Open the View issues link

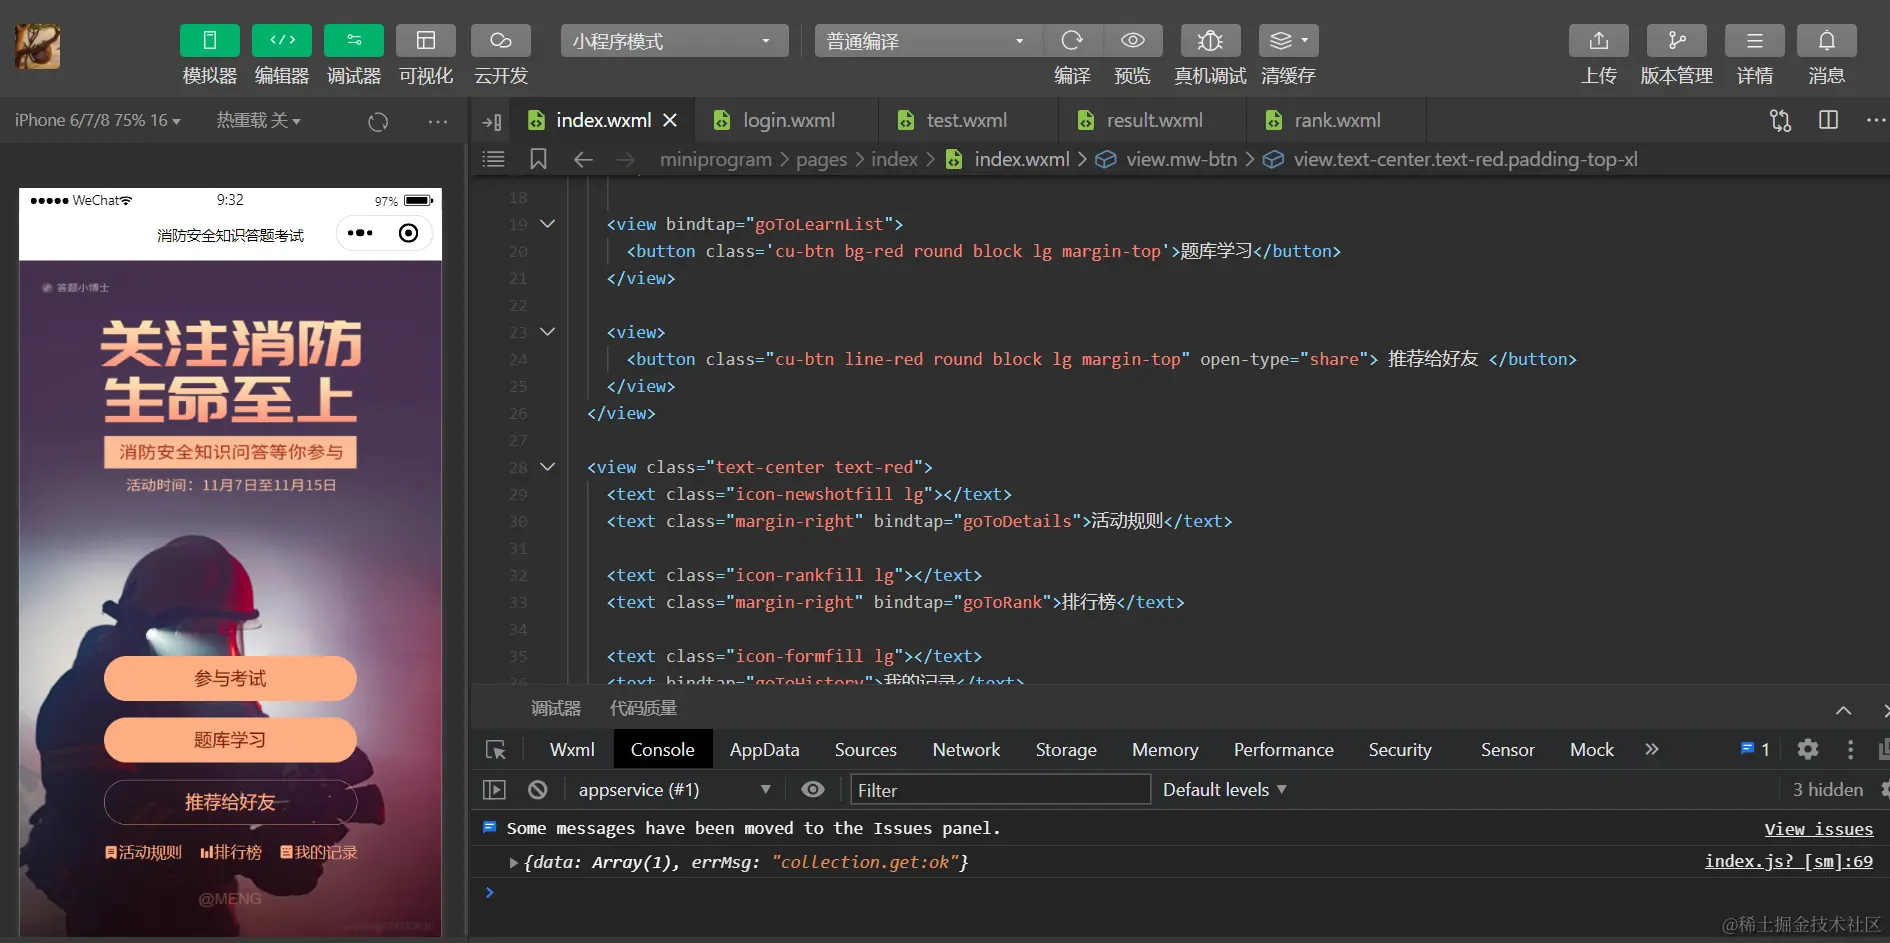point(1818,829)
